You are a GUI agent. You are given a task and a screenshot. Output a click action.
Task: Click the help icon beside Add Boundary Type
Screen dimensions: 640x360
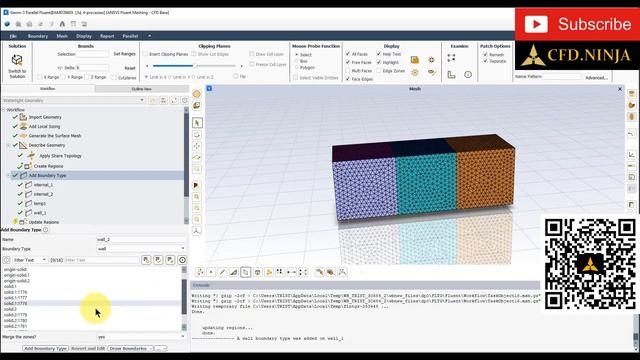click(46, 230)
